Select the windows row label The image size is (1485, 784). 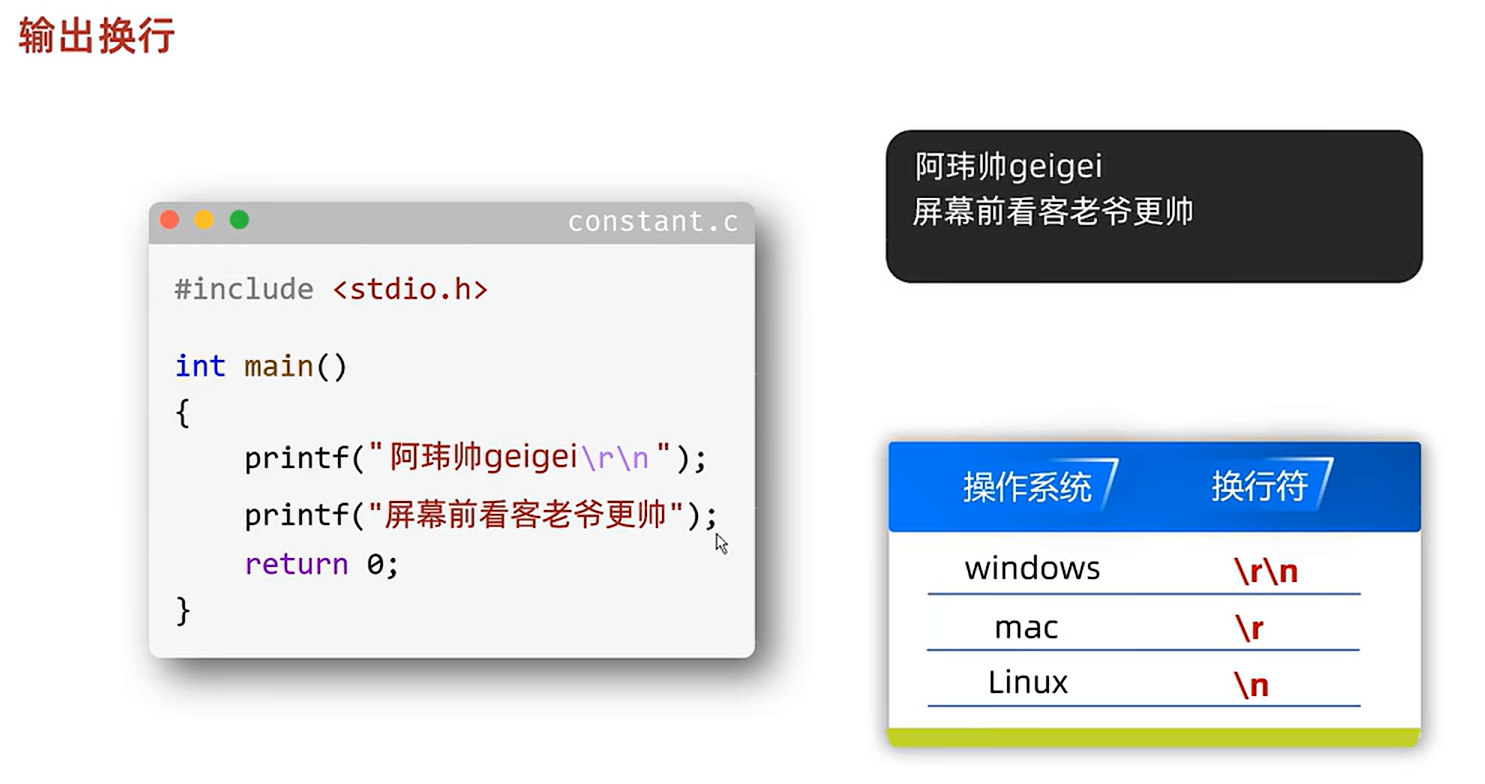coord(1032,569)
